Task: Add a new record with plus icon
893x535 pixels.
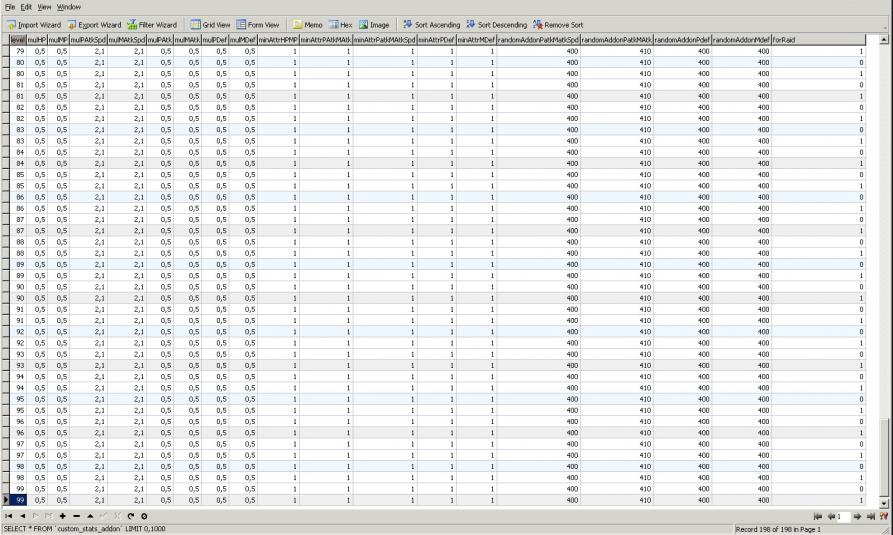Action: pyautogui.click(x=62, y=516)
